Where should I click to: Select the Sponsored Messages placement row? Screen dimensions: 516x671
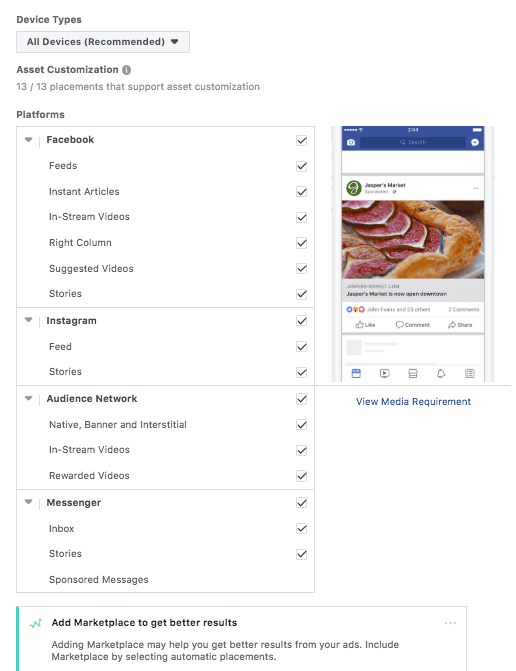tap(165, 579)
